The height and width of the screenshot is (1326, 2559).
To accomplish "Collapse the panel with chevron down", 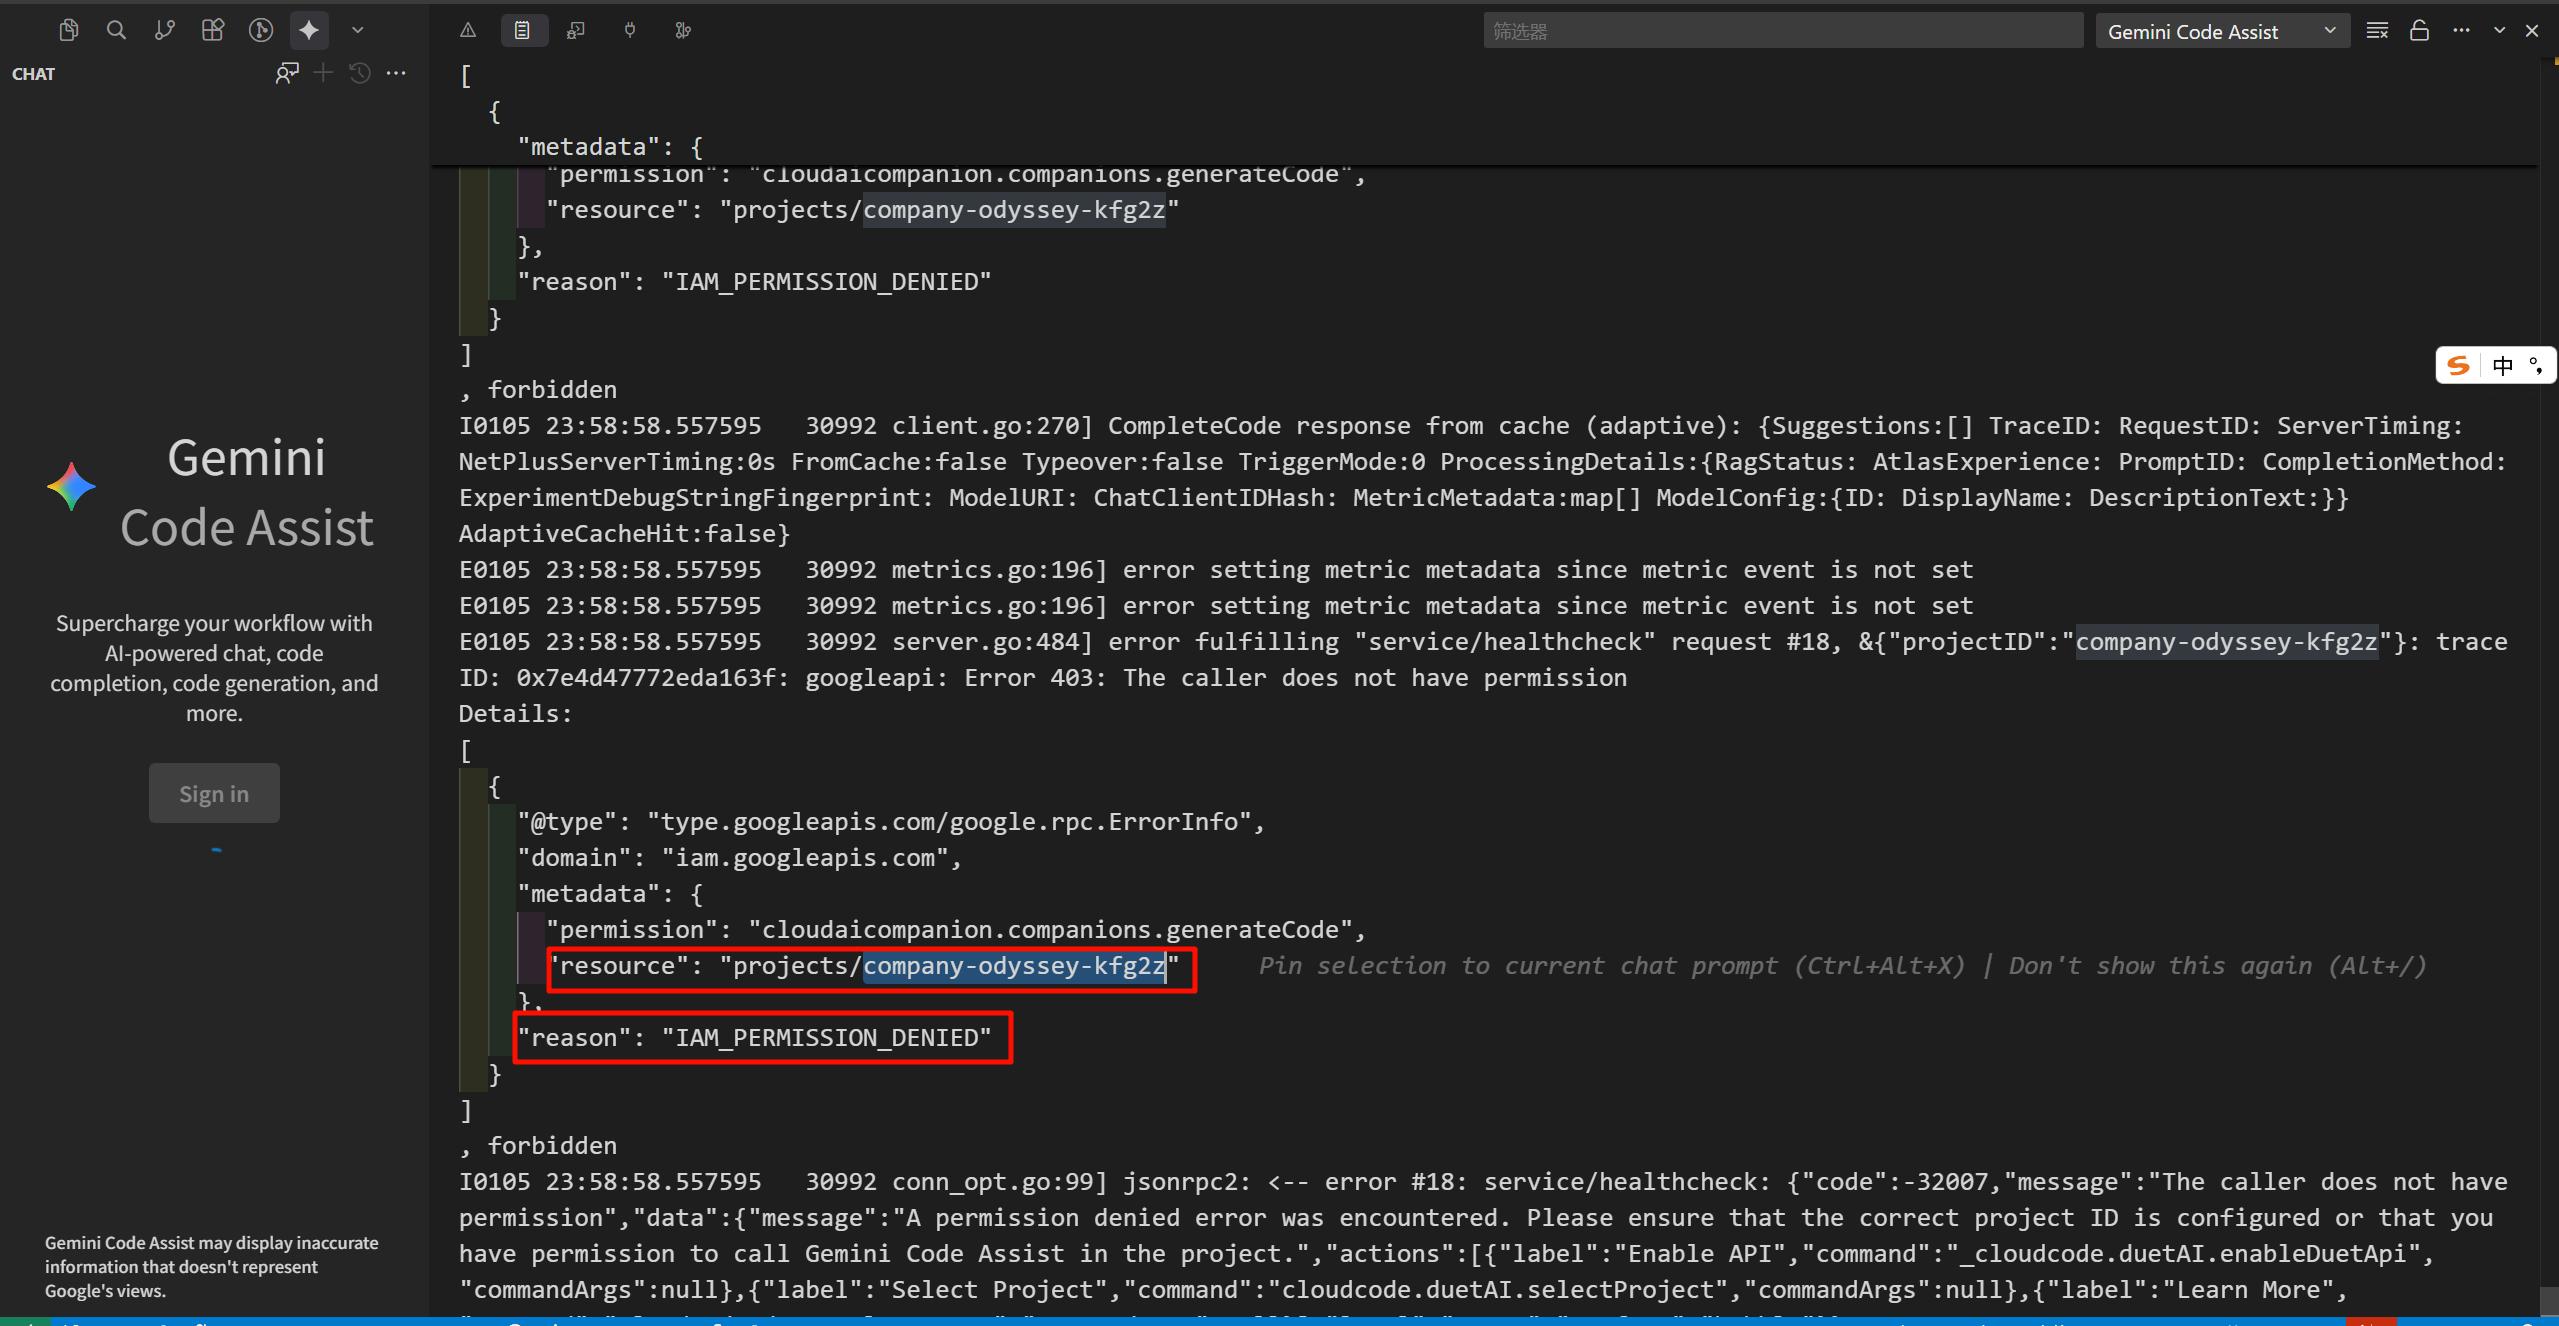I will coord(2499,31).
